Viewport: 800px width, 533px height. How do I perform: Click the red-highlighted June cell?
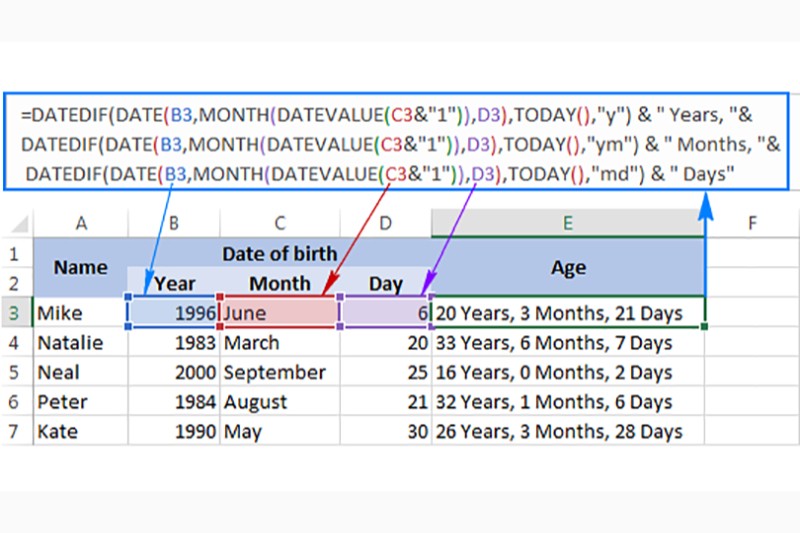pyautogui.click(x=279, y=313)
